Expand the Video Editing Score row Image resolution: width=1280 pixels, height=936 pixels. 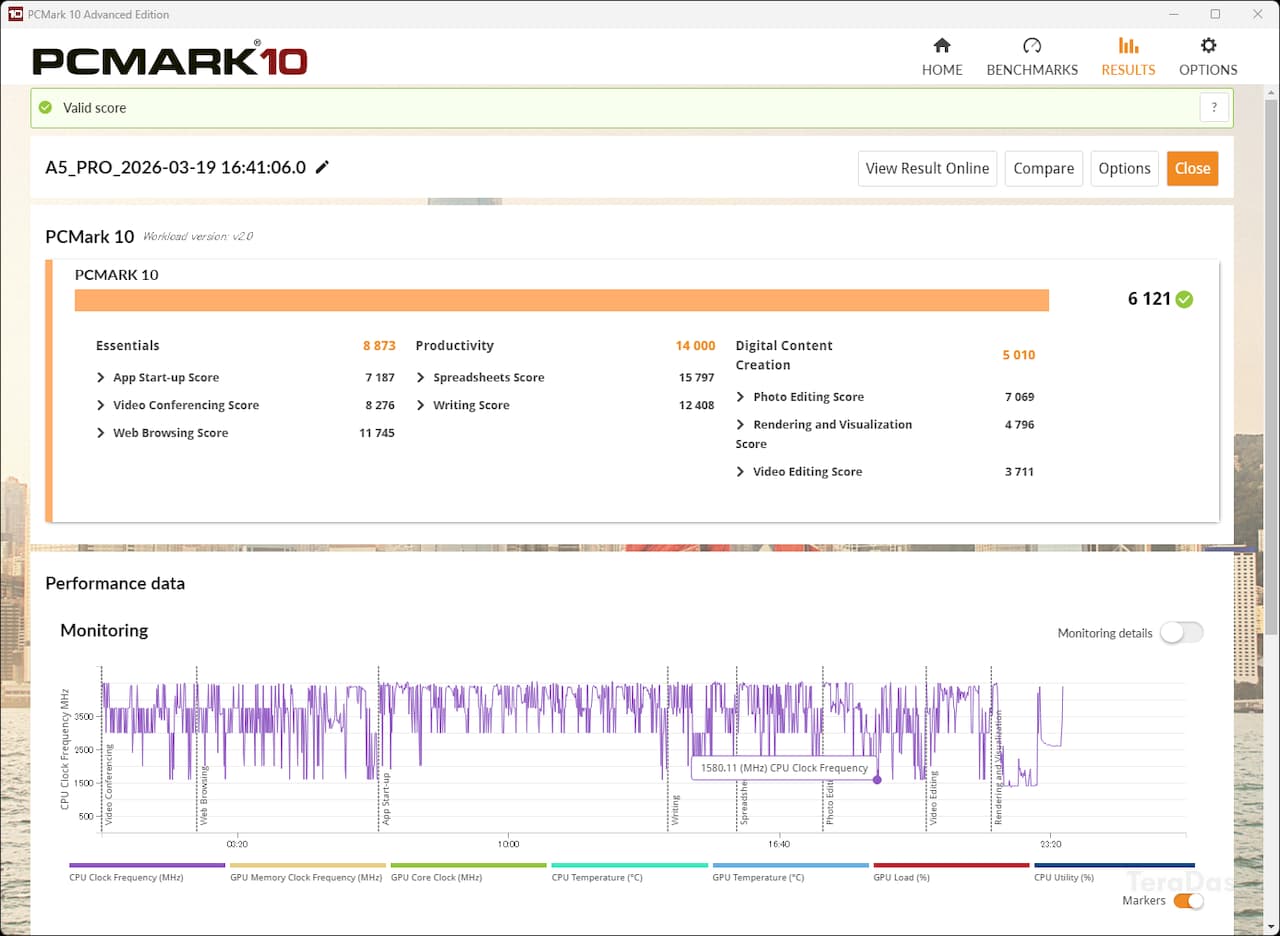[741, 472]
